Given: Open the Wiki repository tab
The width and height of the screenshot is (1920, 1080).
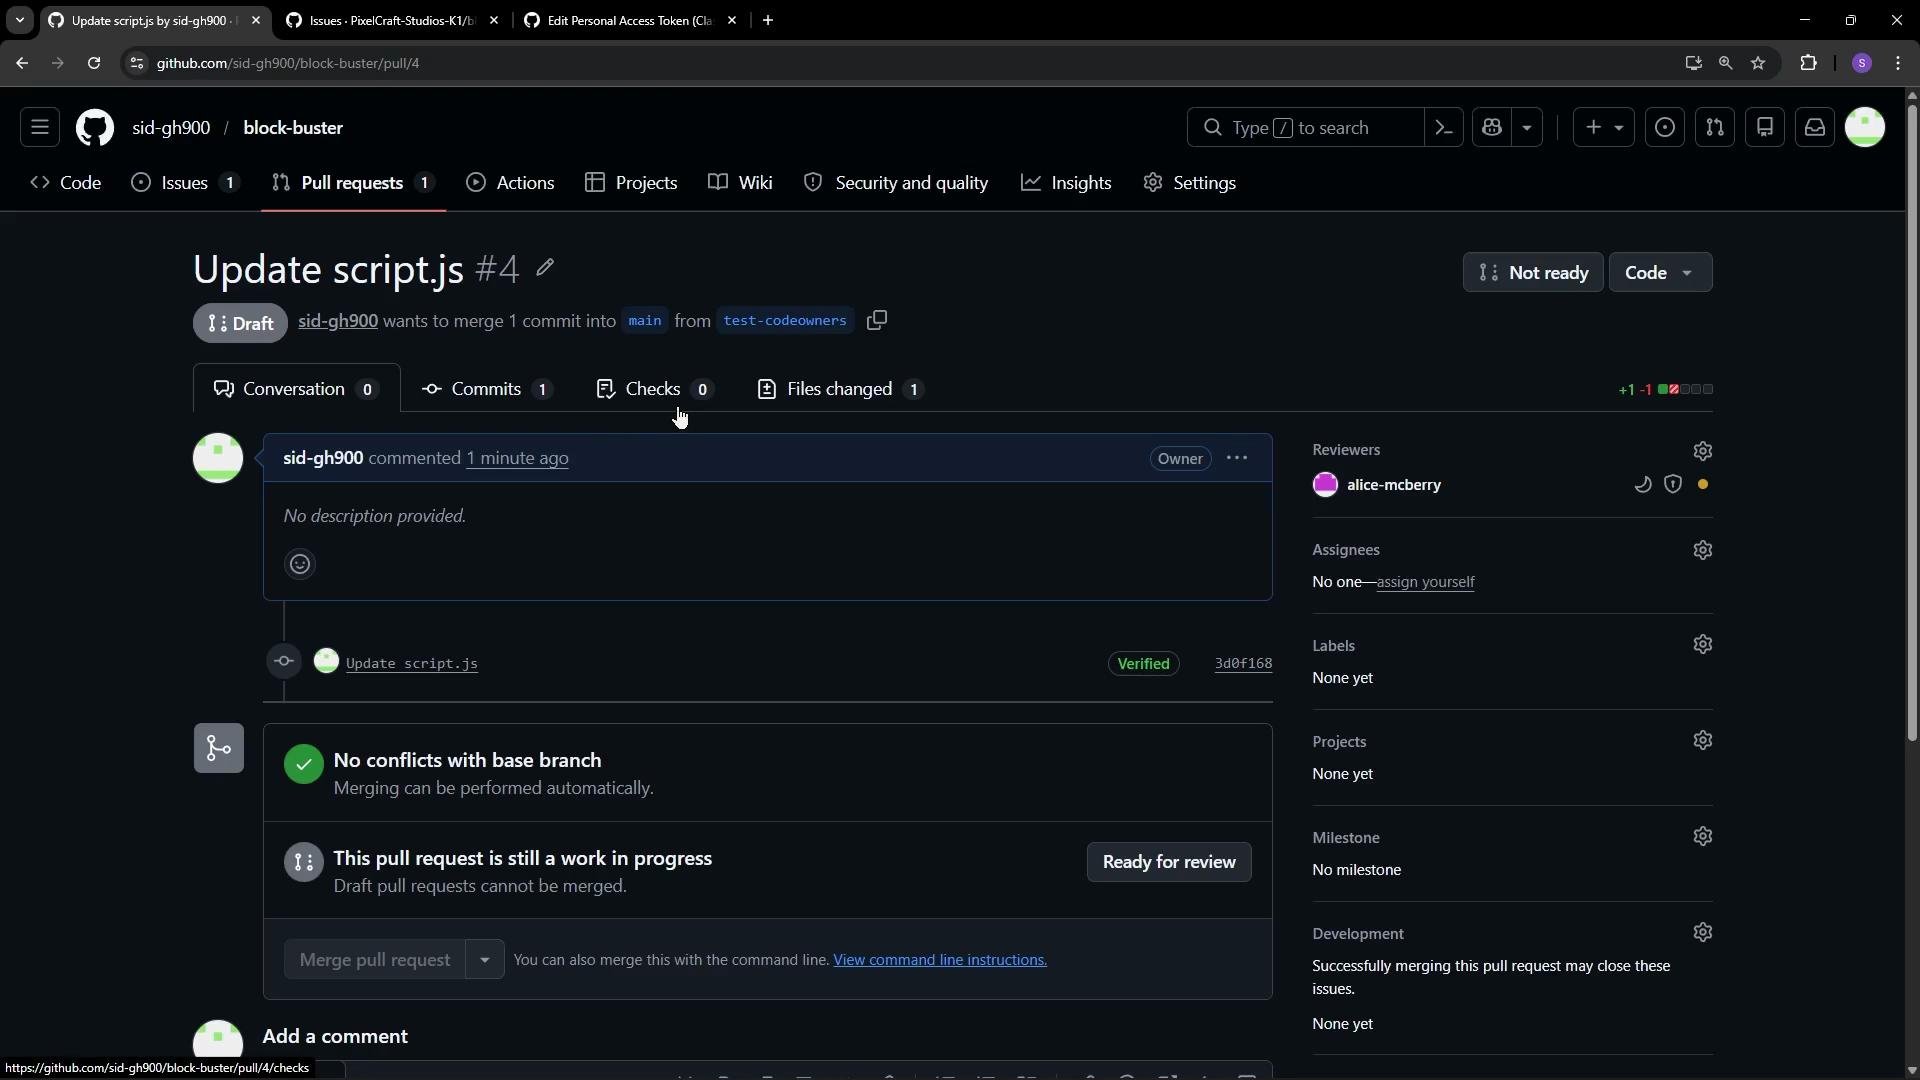Looking at the screenshot, I should (740, 183).
